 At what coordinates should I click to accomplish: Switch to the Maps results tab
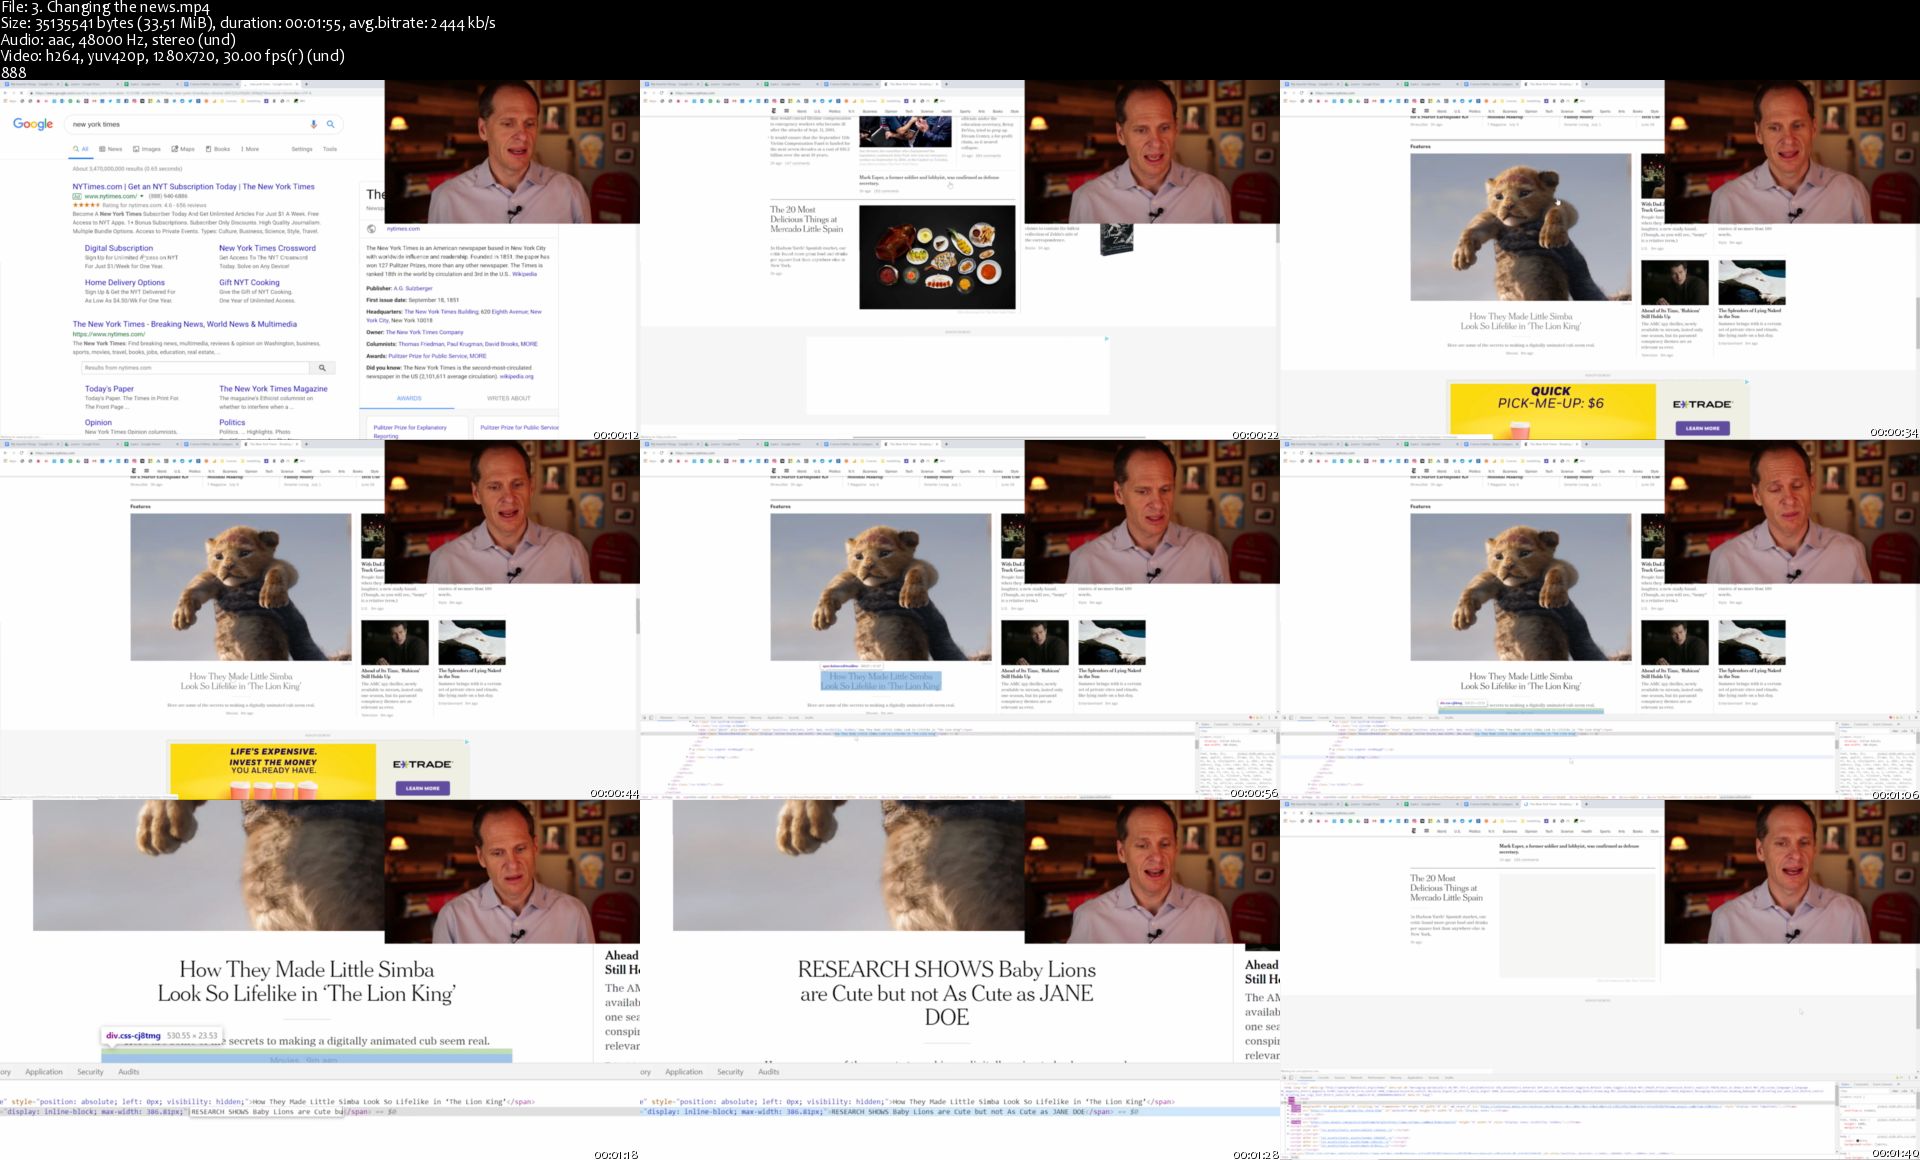coord(183,149)
